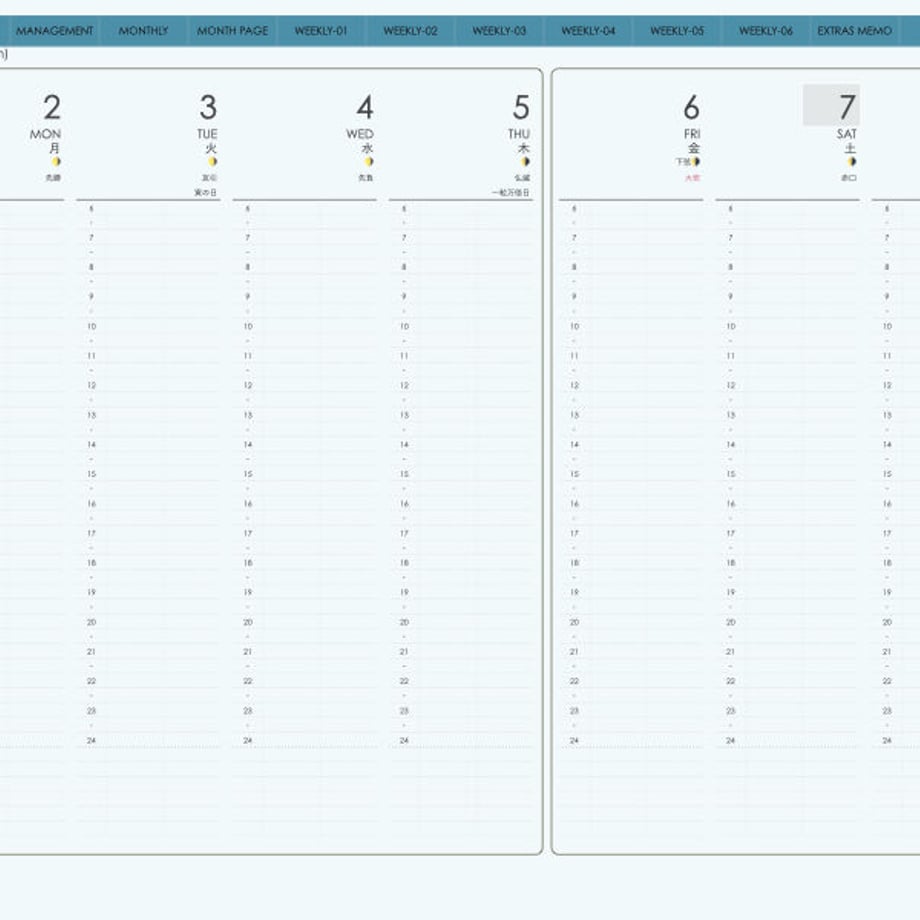This screenshot has height=920, width=920.
Task: Click the moon phase icon under THU
Action: click(525, 161)
